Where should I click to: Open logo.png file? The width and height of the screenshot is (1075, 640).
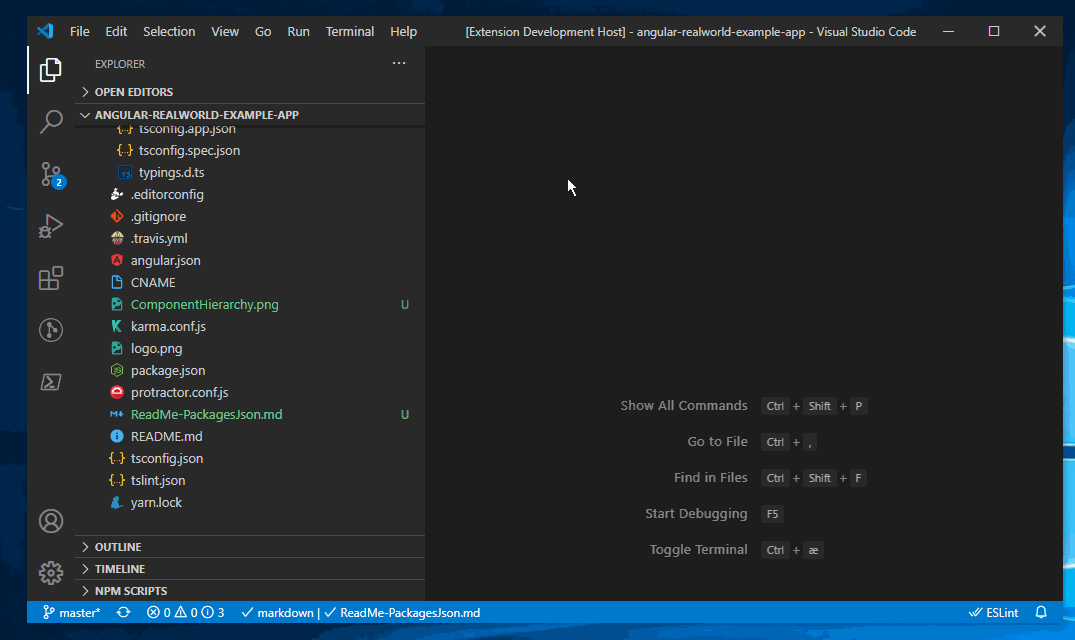(x=250, y=348)
